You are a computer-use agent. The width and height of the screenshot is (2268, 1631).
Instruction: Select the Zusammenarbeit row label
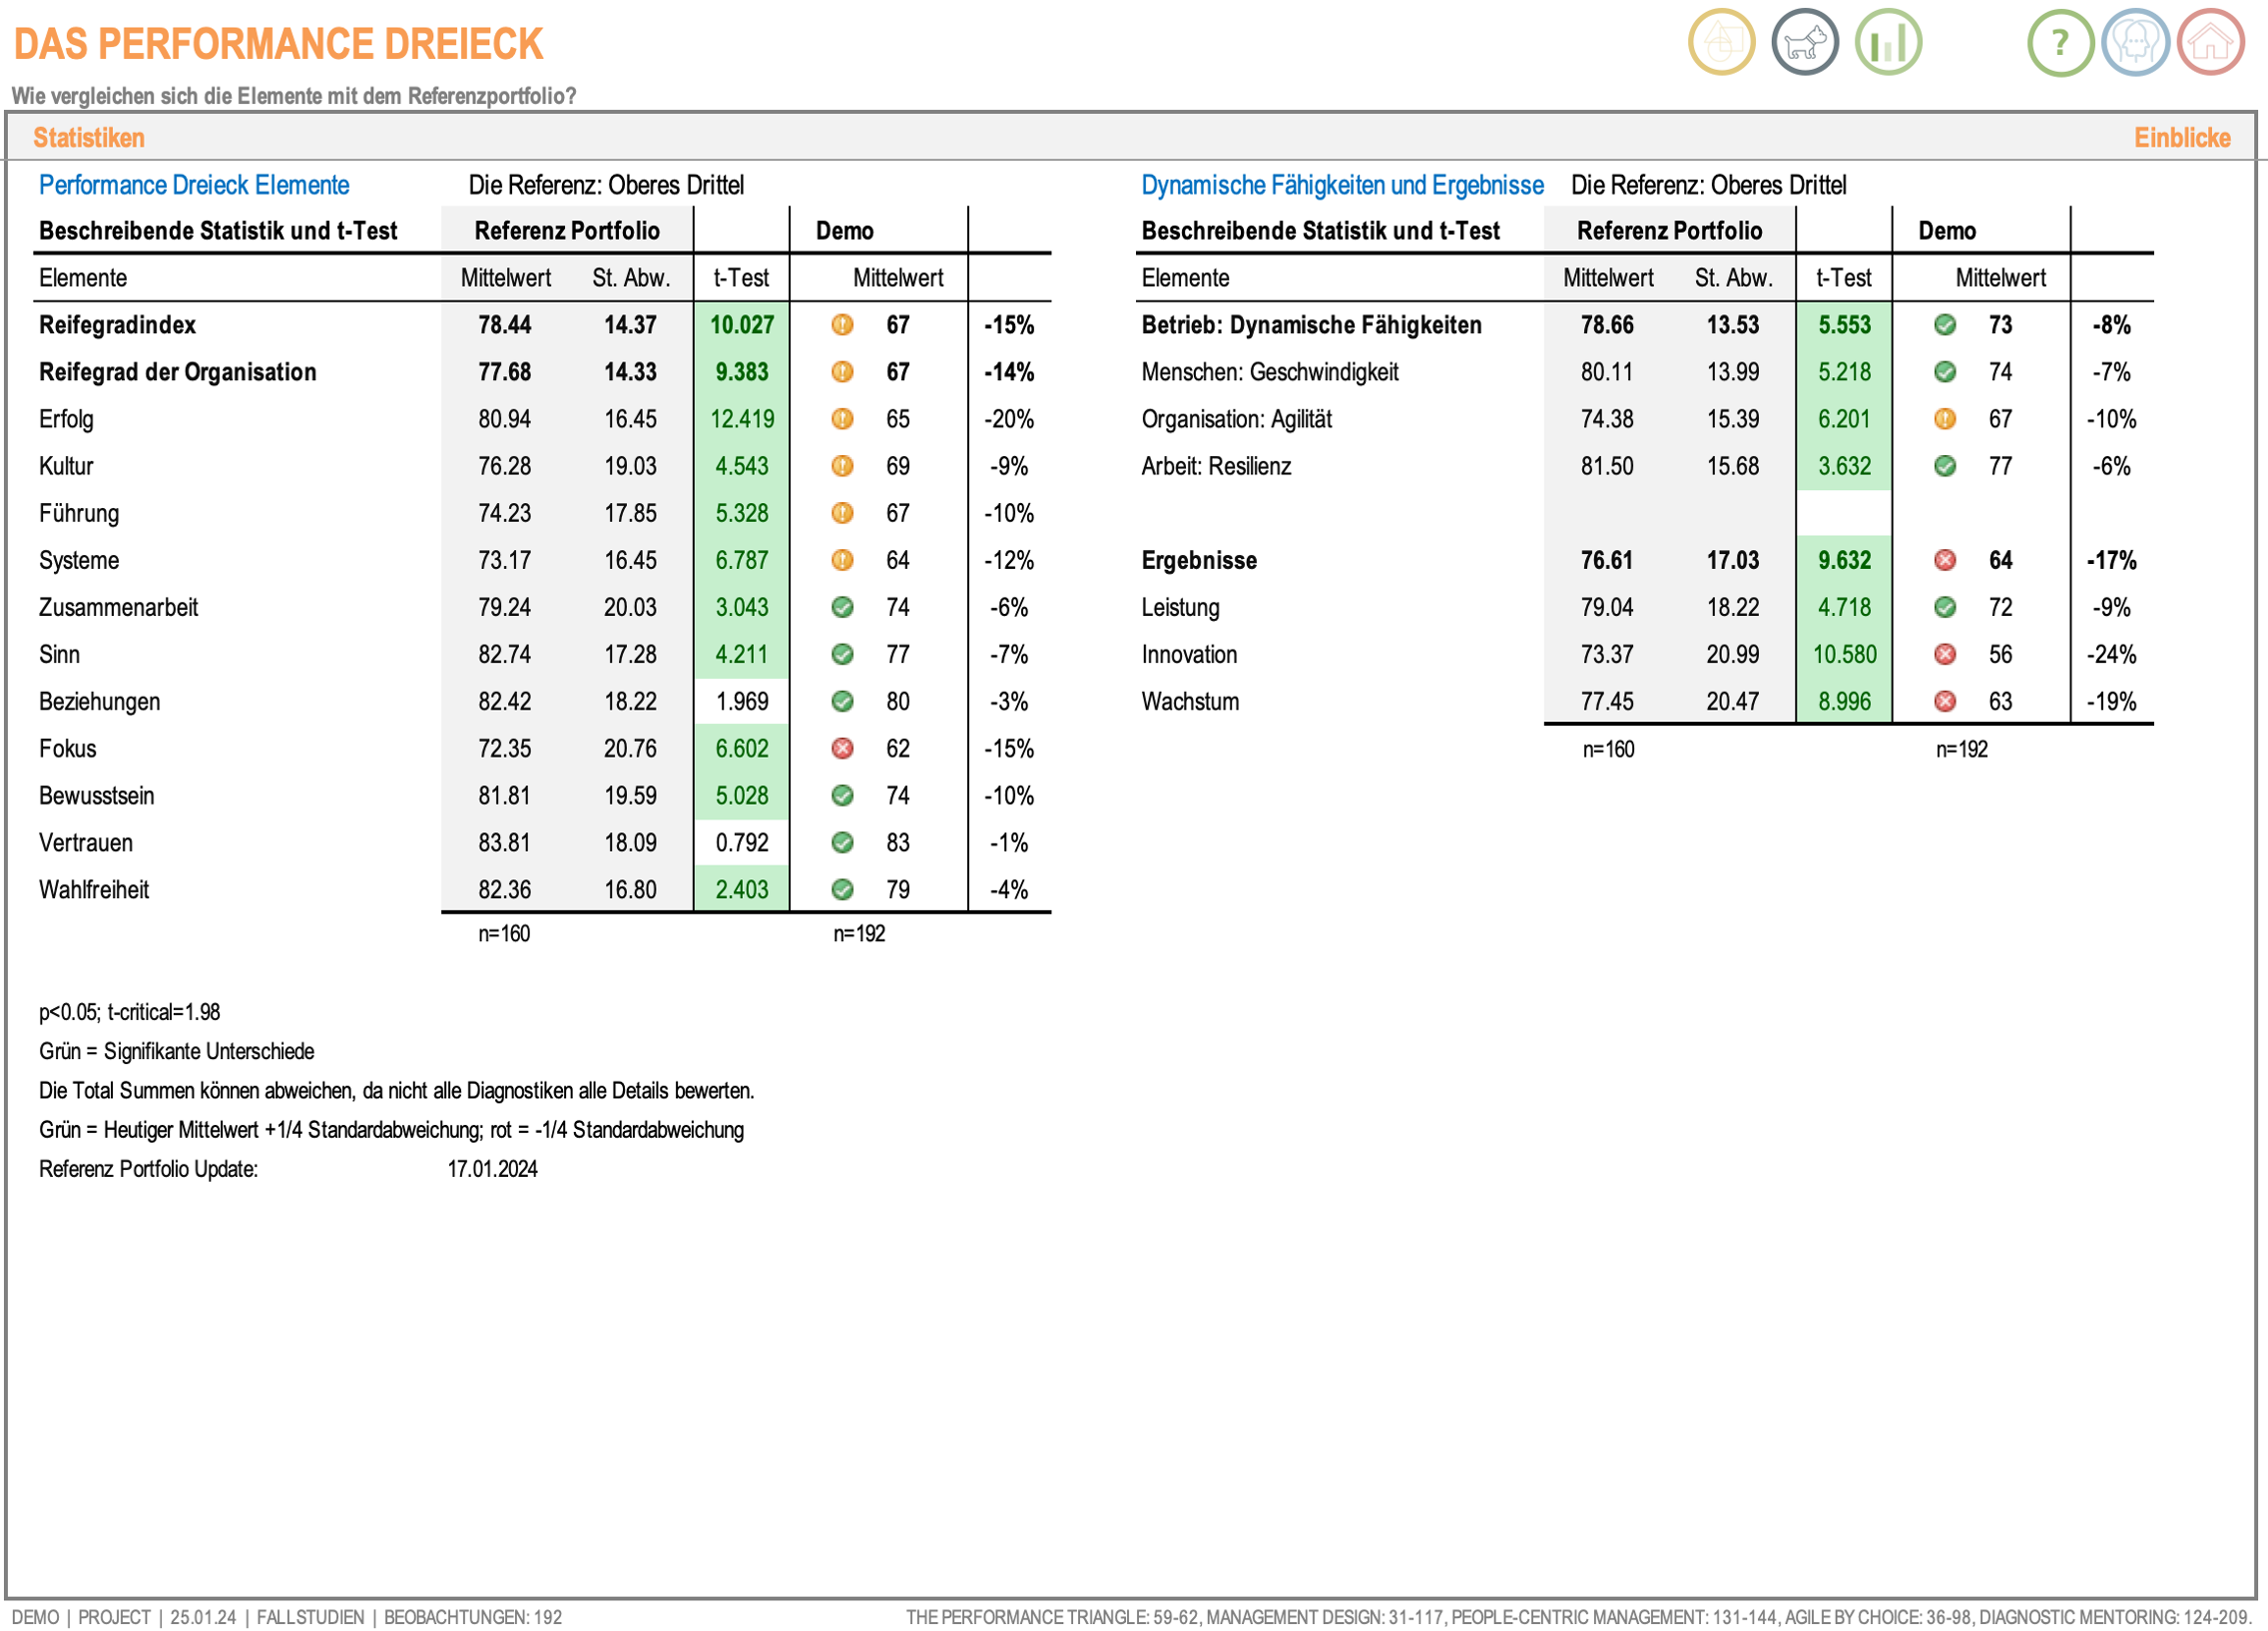tap(118, 607)
